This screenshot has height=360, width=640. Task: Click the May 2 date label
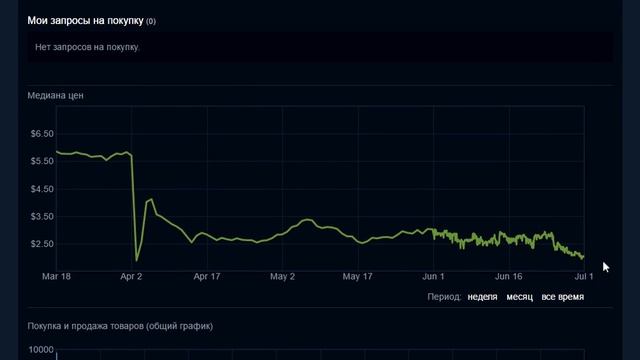(282, 276)
